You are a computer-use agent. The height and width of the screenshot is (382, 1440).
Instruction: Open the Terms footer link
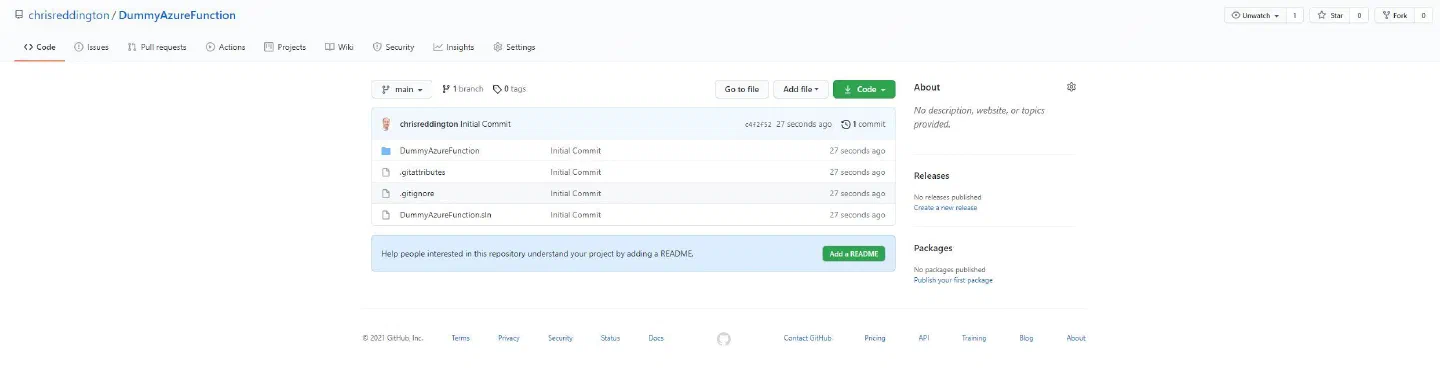(460, 338)
